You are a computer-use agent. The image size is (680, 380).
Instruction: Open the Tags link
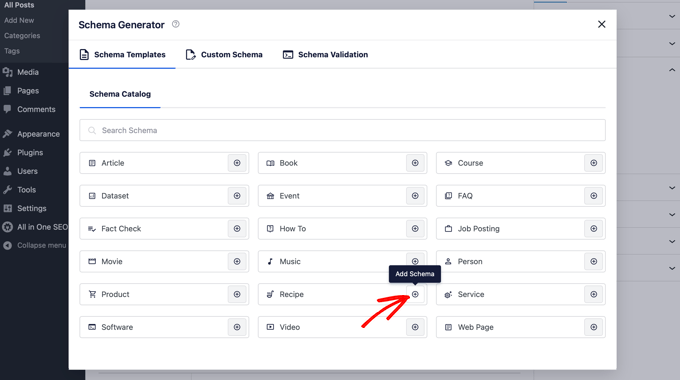pos(12,51)
